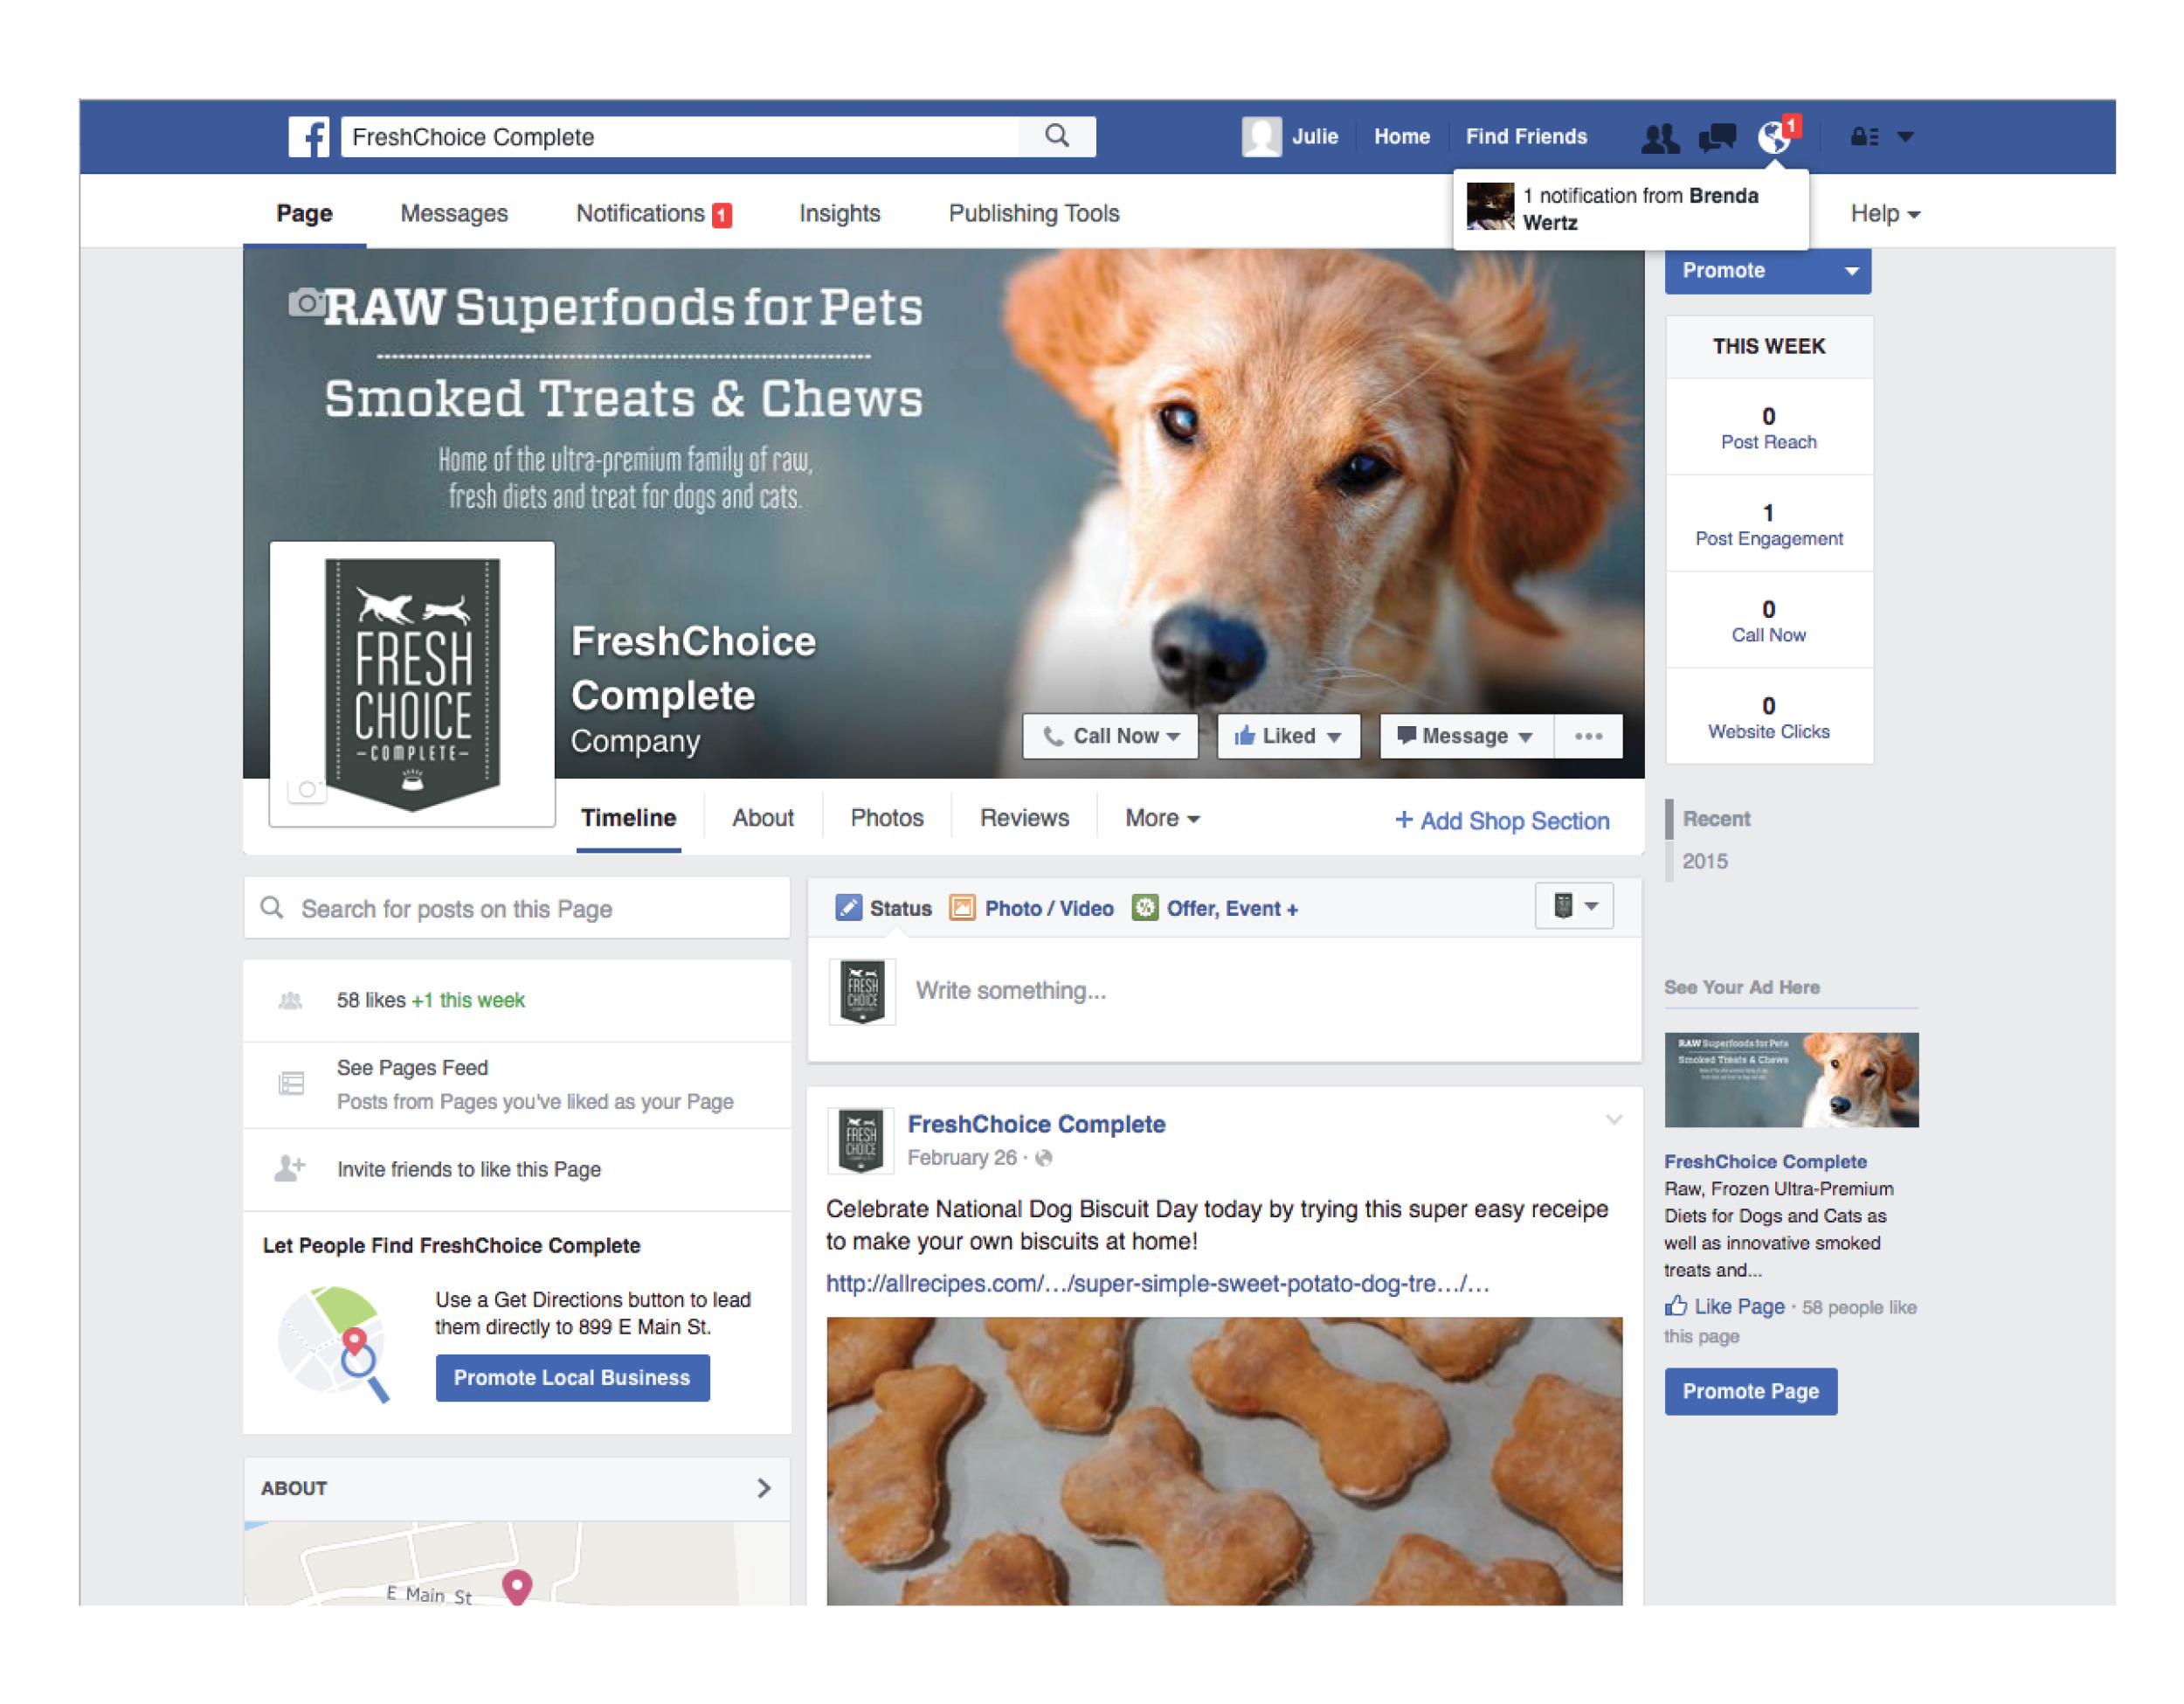2184x1704 pixels.
Task: Open the post options chevron
Action: click(1613, 1120)
